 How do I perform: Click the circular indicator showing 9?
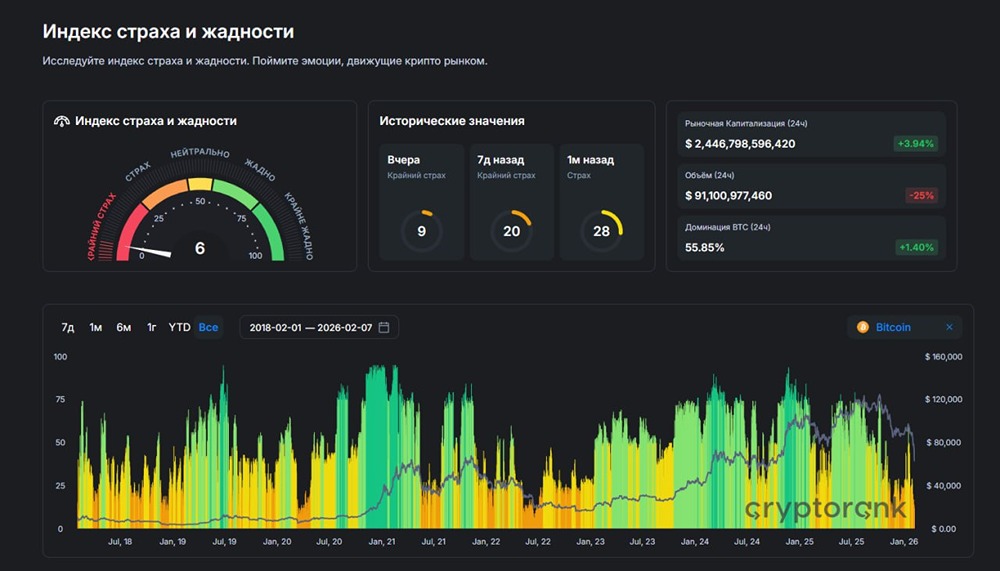pos(422,231)
